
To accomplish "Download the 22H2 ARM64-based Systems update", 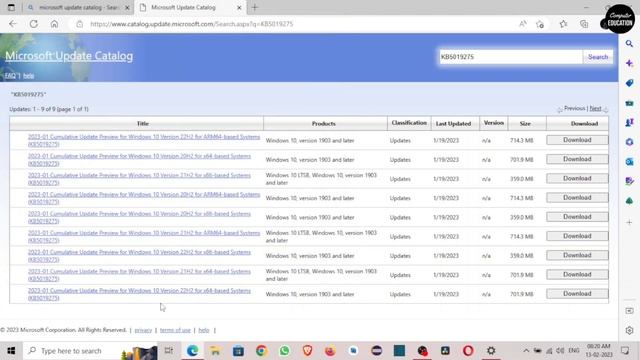I will click(577, 140).
